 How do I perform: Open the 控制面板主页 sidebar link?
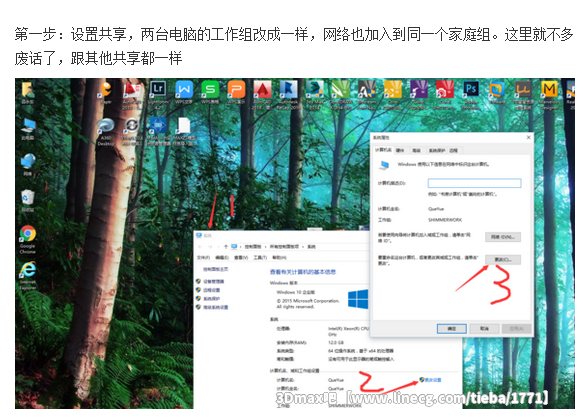[216, 269]
